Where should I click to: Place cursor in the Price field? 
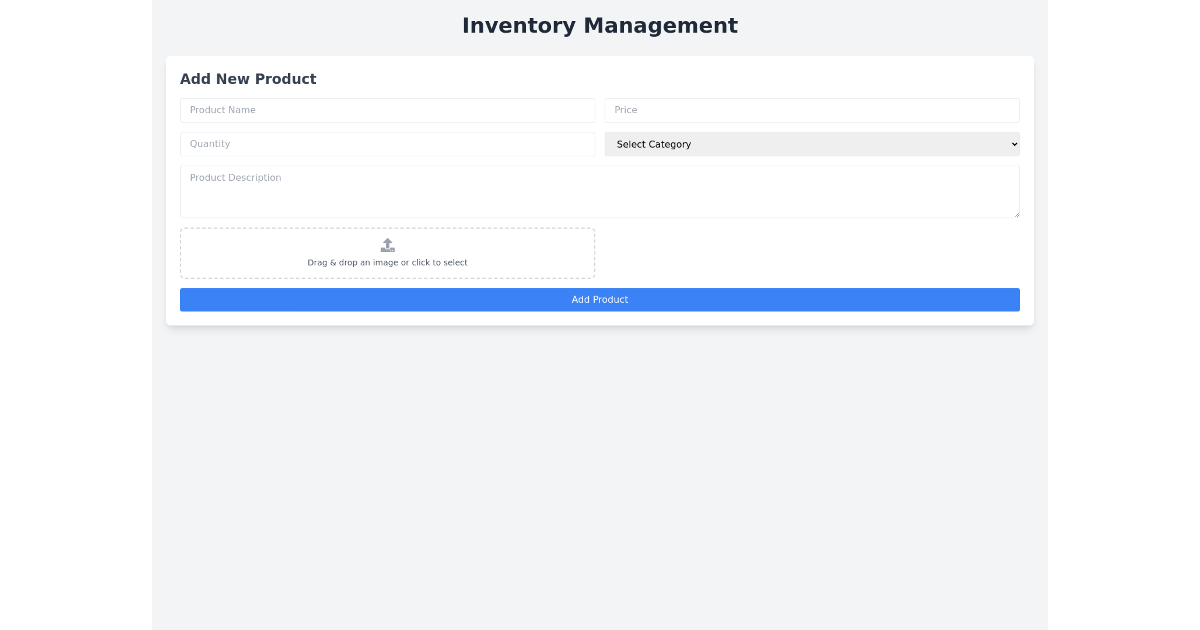(x=812, y=110)
